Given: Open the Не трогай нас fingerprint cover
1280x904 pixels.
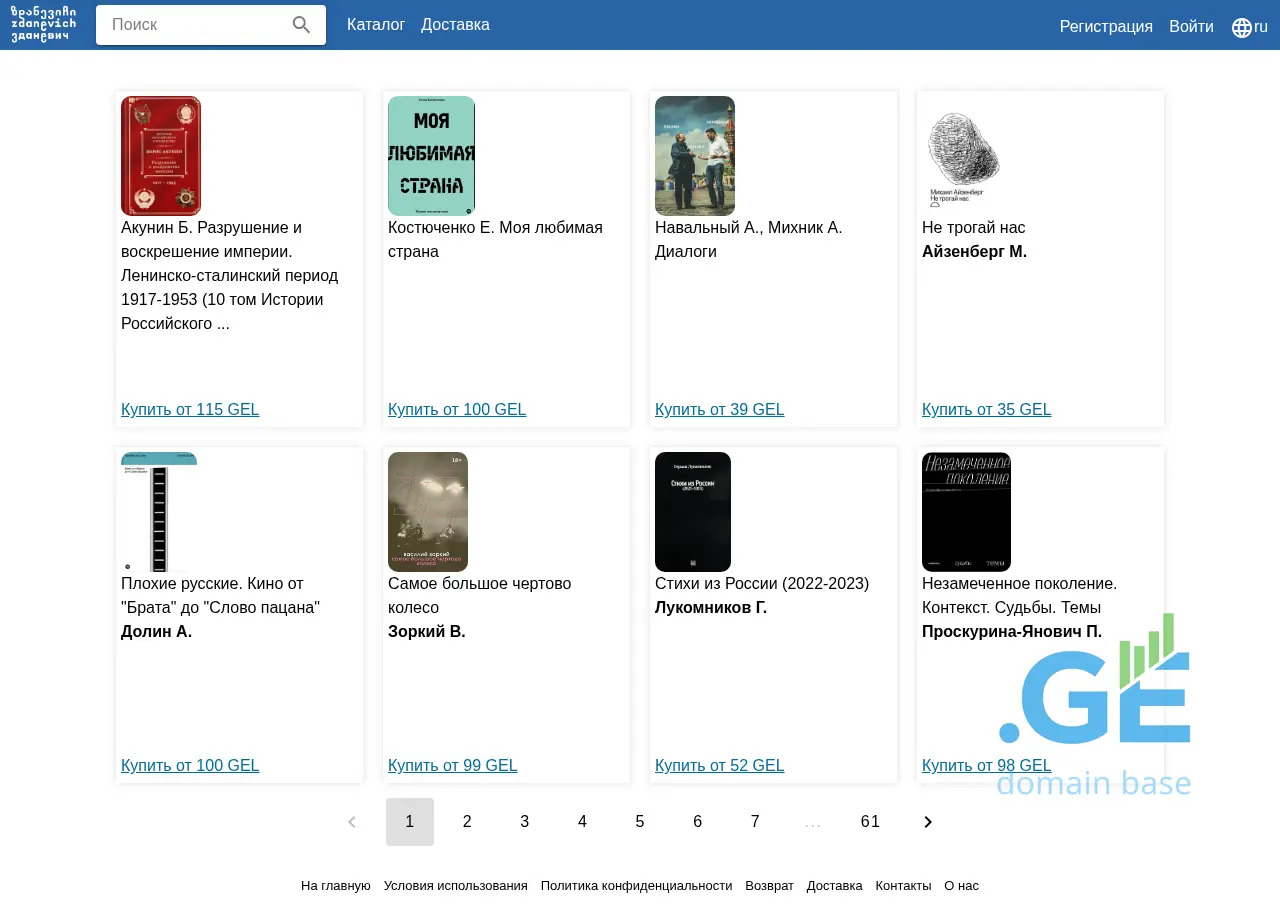Looking at the screenshot, I should (x=963, y=156).
